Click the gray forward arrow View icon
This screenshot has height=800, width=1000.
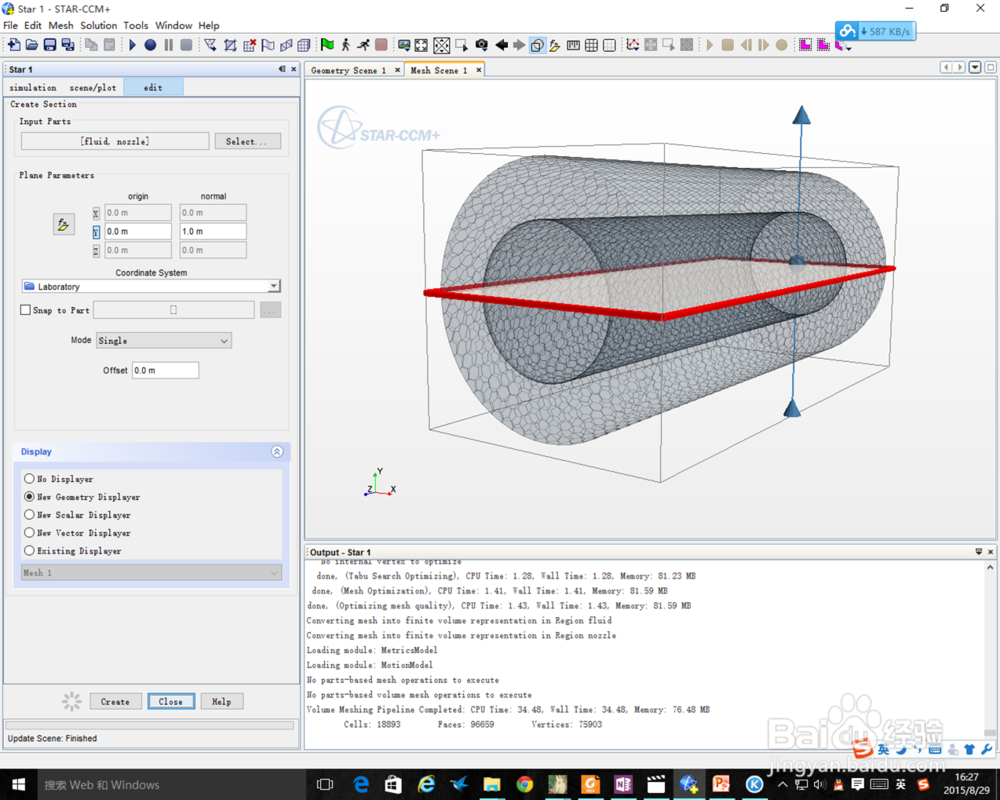coord(519,45)
